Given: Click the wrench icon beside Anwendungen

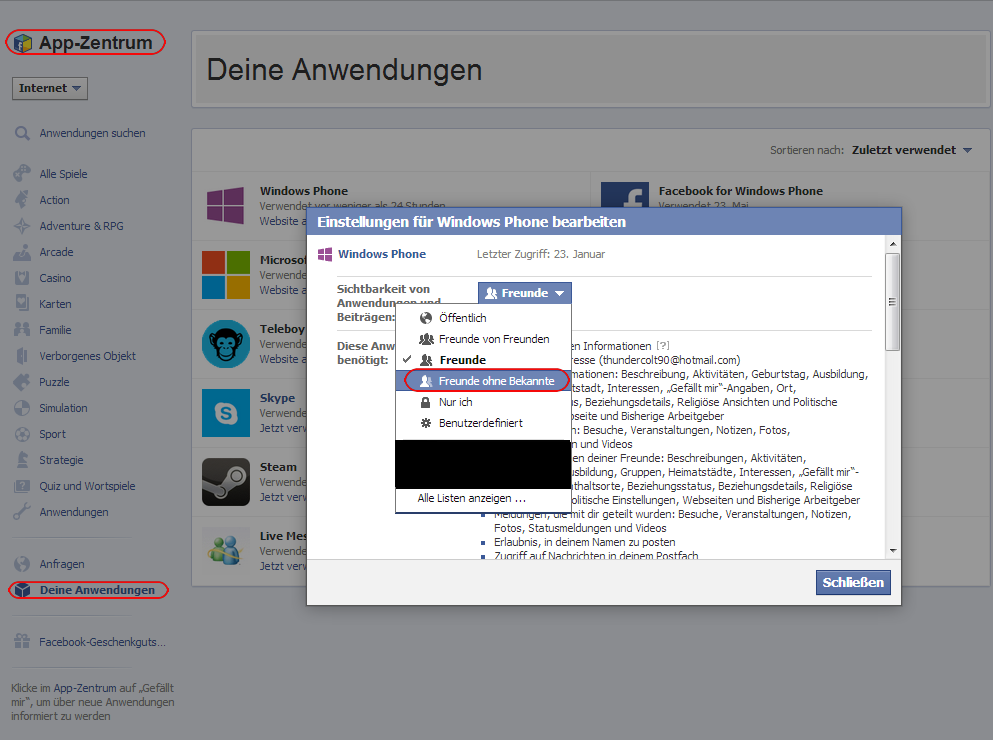Looking at the screenshot, I should 22,512.
